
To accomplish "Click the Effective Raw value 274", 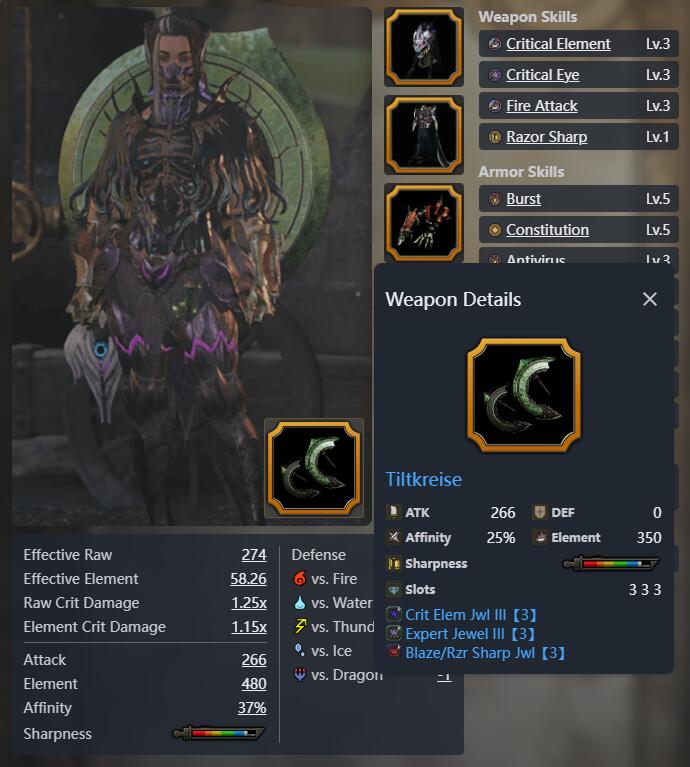I will (254, 555).
